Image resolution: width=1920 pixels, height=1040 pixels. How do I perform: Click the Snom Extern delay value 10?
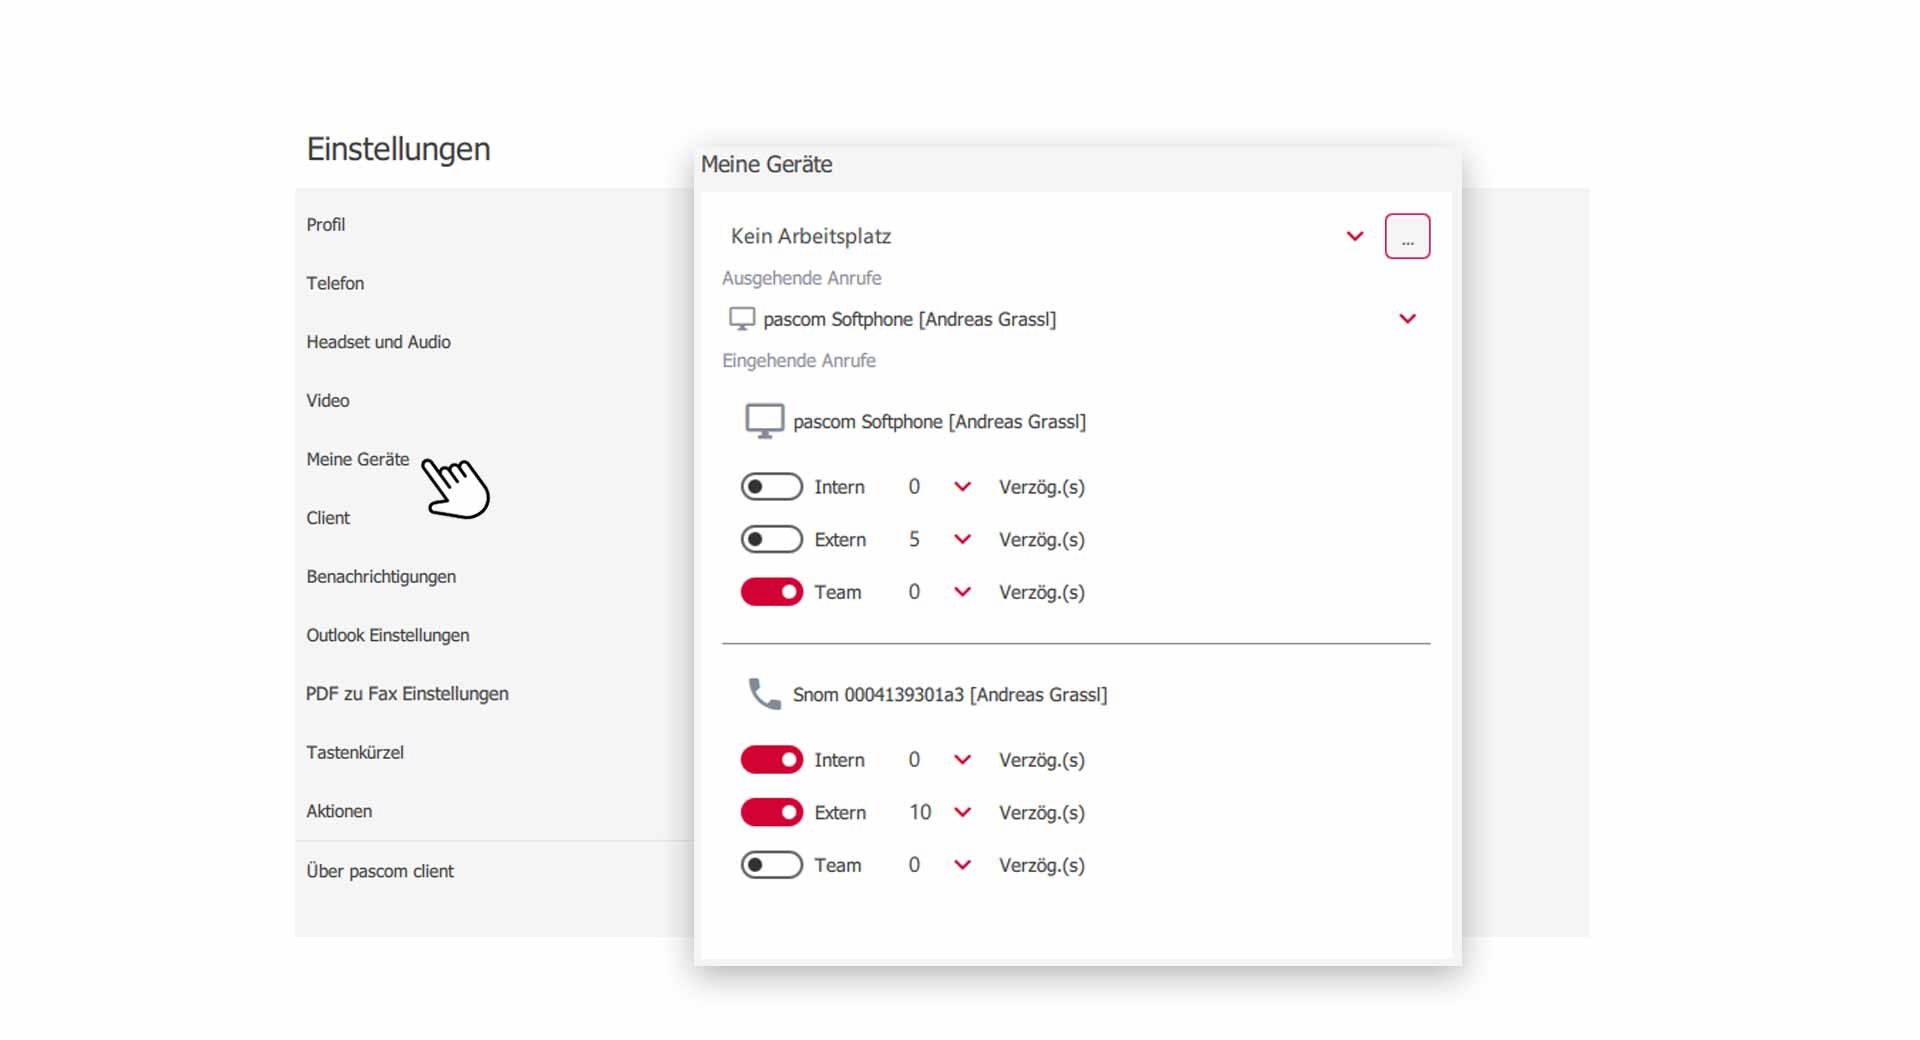[x=920, y=813]
